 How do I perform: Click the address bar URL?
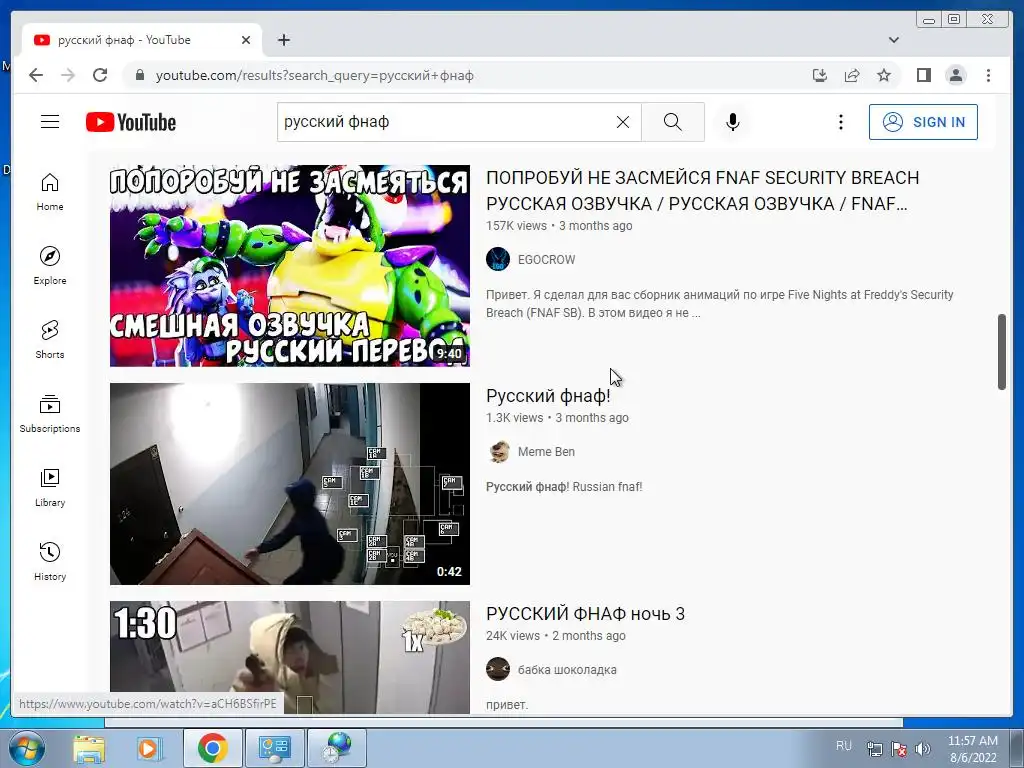pyautogui.click(x=314, y=75)
